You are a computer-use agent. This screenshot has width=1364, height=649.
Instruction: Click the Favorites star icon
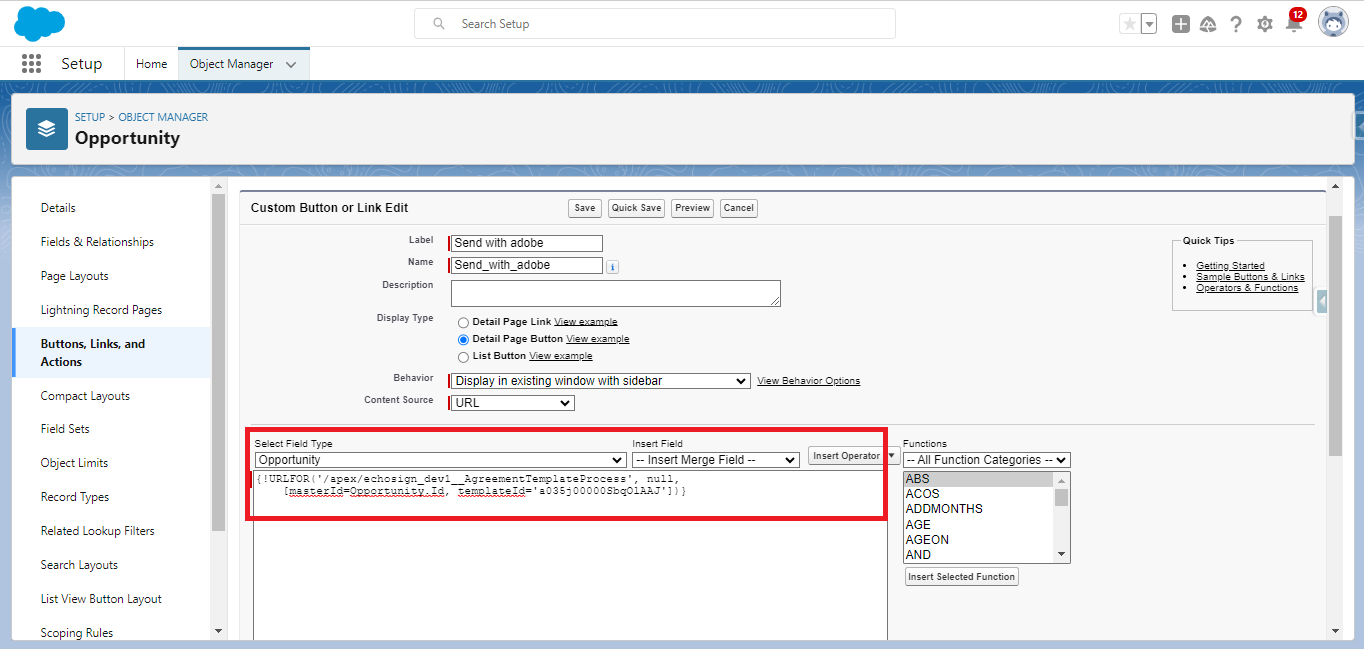coord(1130,24)
